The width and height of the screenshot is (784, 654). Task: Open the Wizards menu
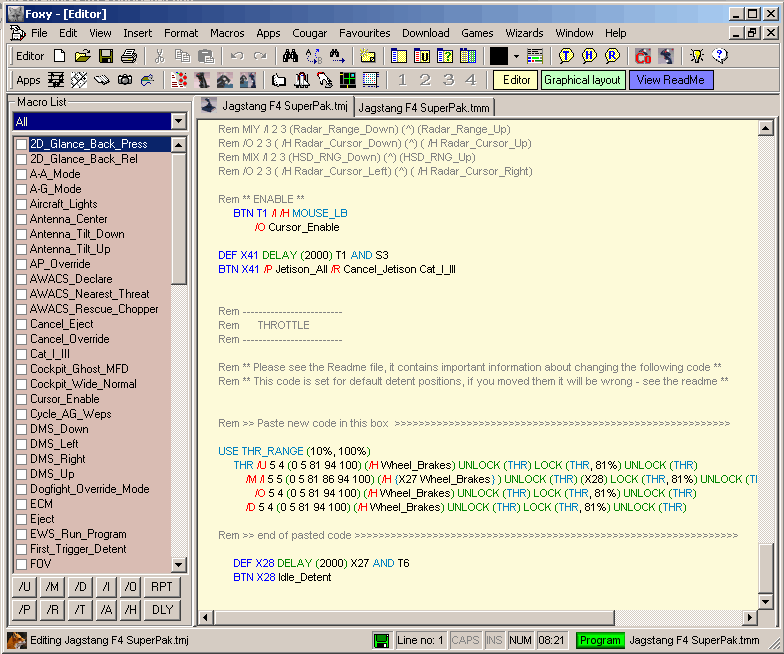524,33
